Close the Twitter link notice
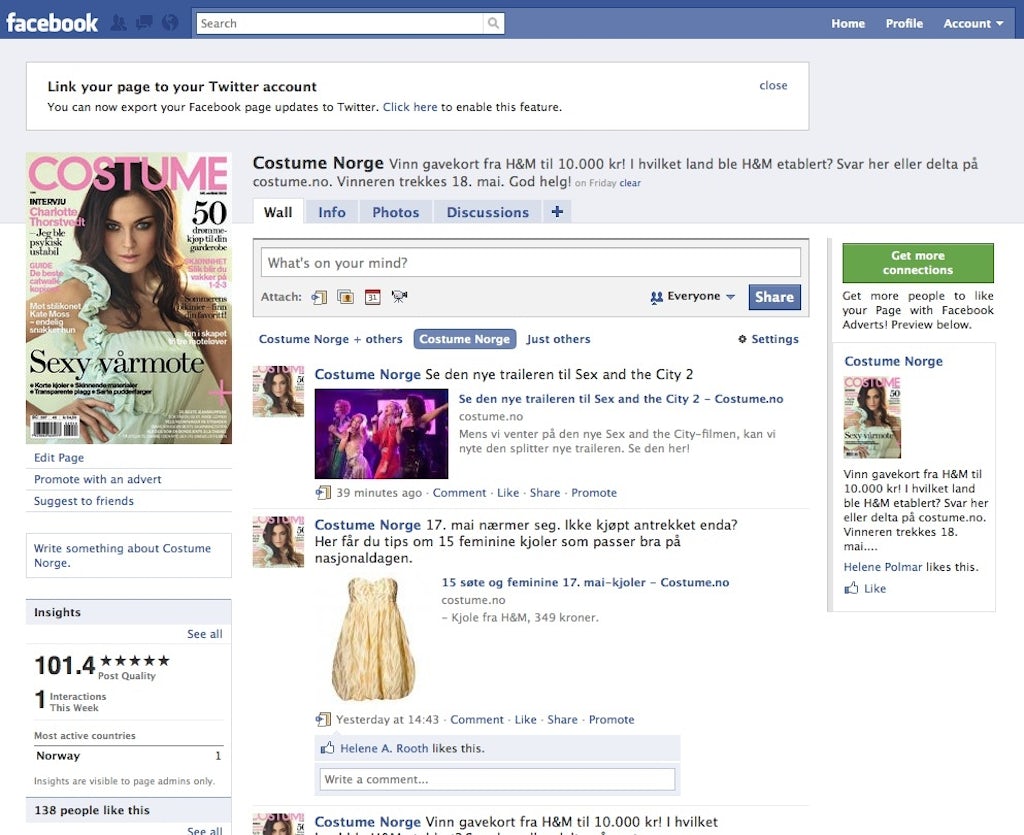Image resolution: width=1024 pixels, height=835 pixels. point(773,86)
